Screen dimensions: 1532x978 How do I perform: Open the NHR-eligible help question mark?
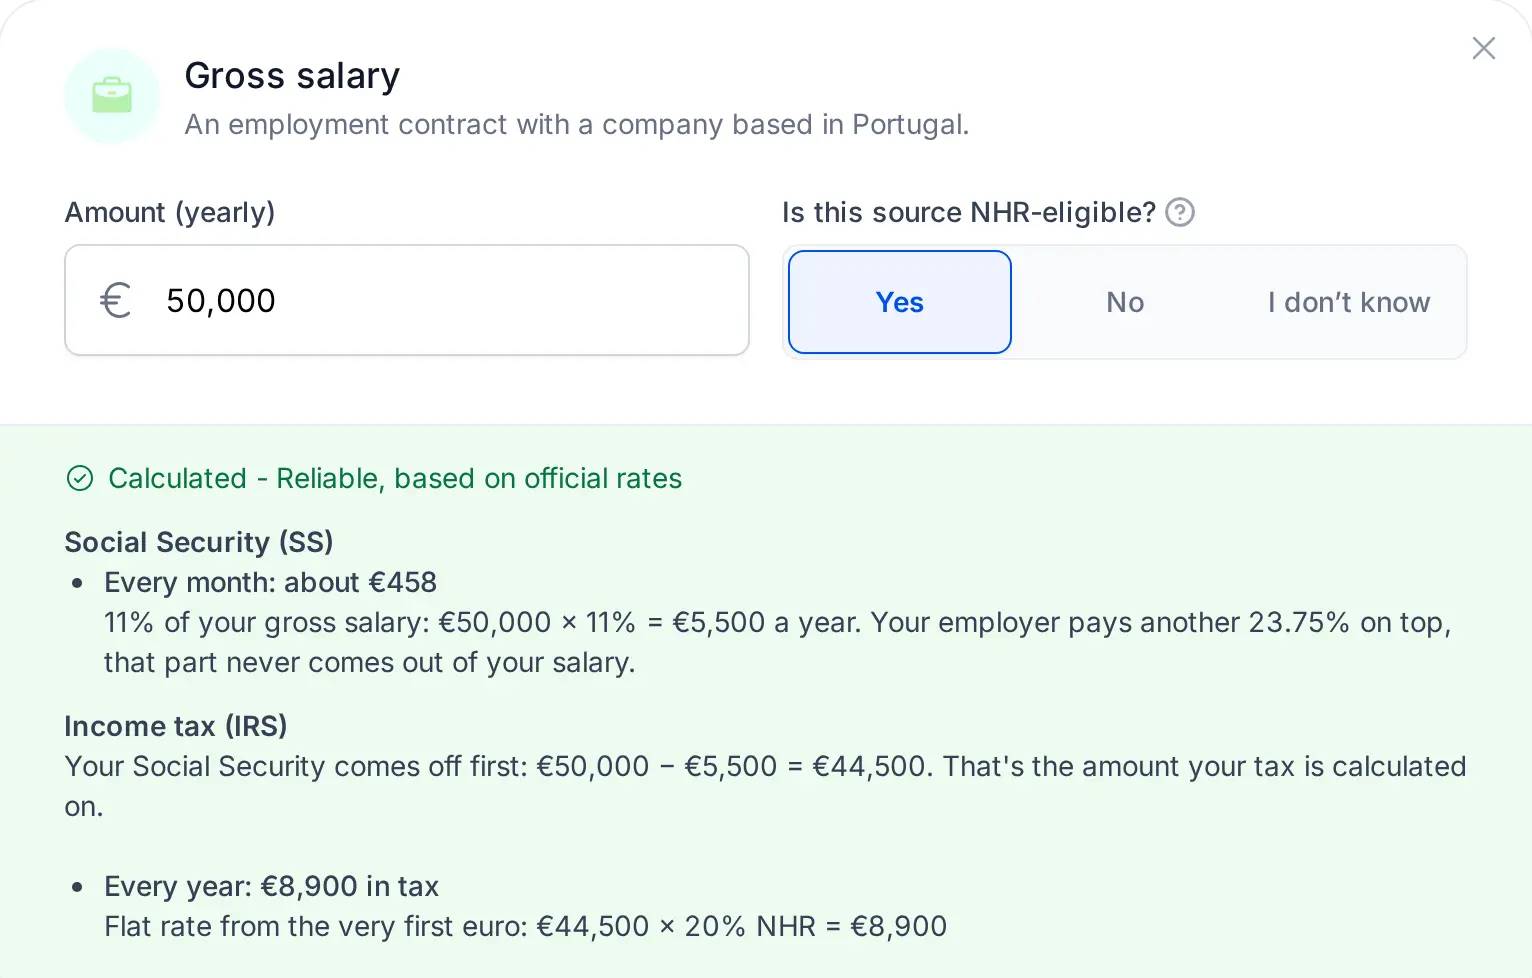click(x=1180, y=212)
